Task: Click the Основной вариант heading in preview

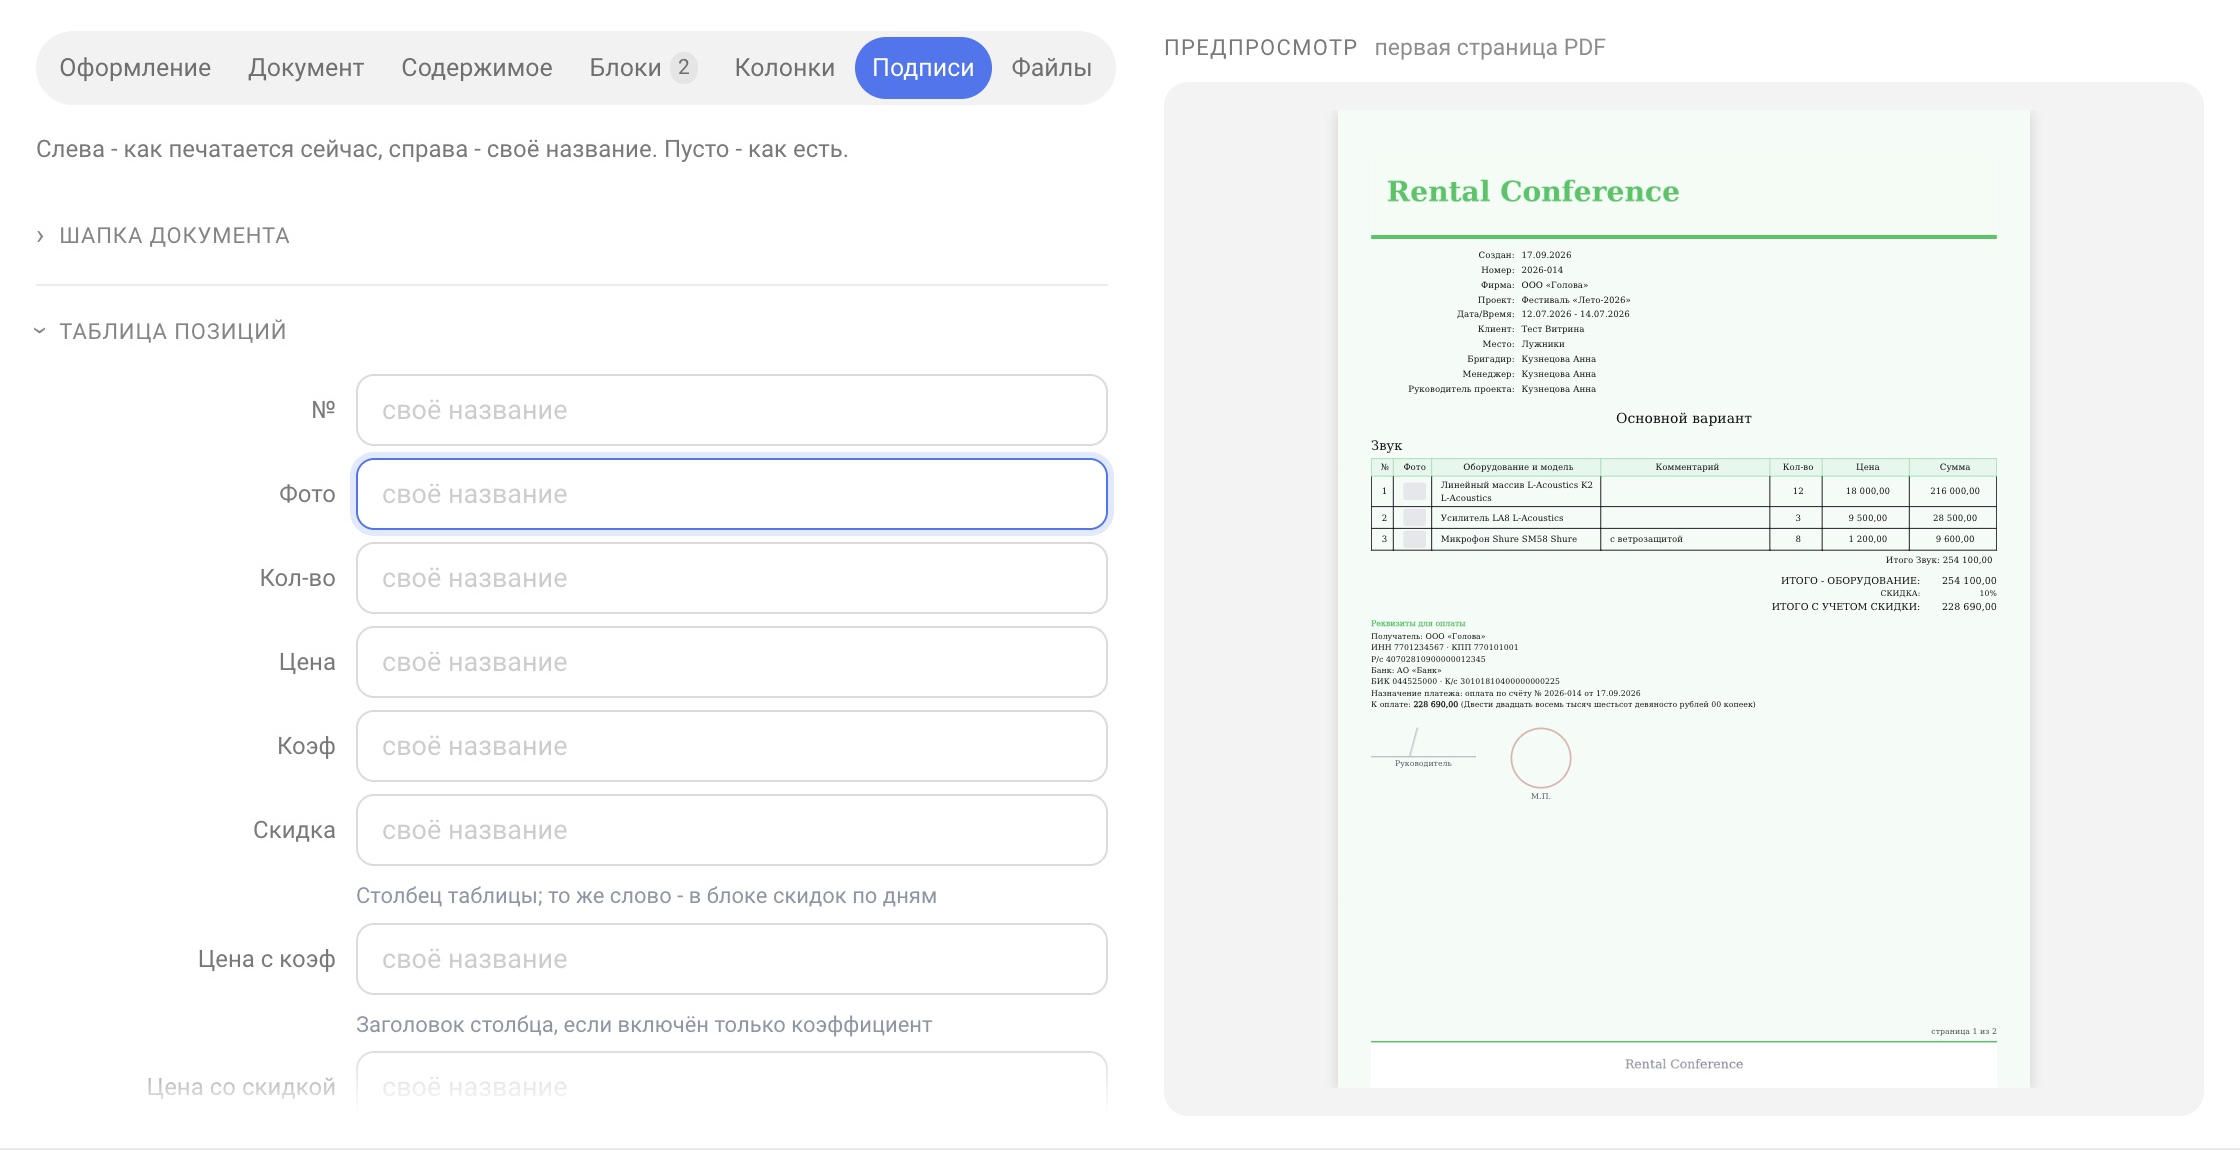Action: pyautogui.click(x=1684, y=418)
